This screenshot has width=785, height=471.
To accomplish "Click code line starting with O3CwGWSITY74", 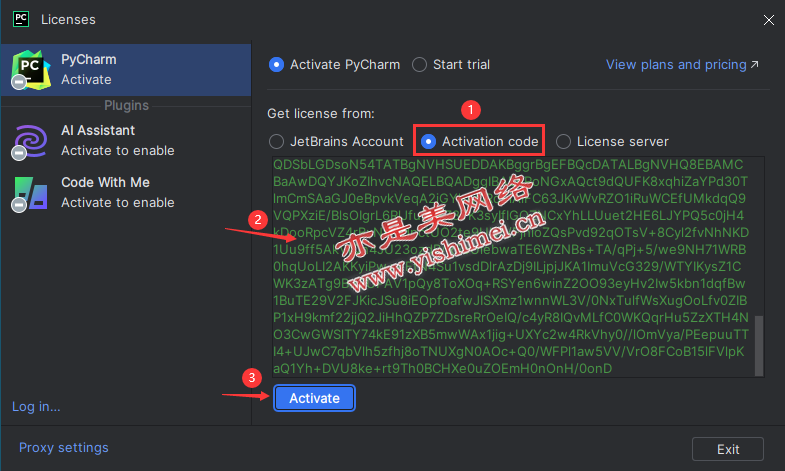I will (x=511, y=335).
